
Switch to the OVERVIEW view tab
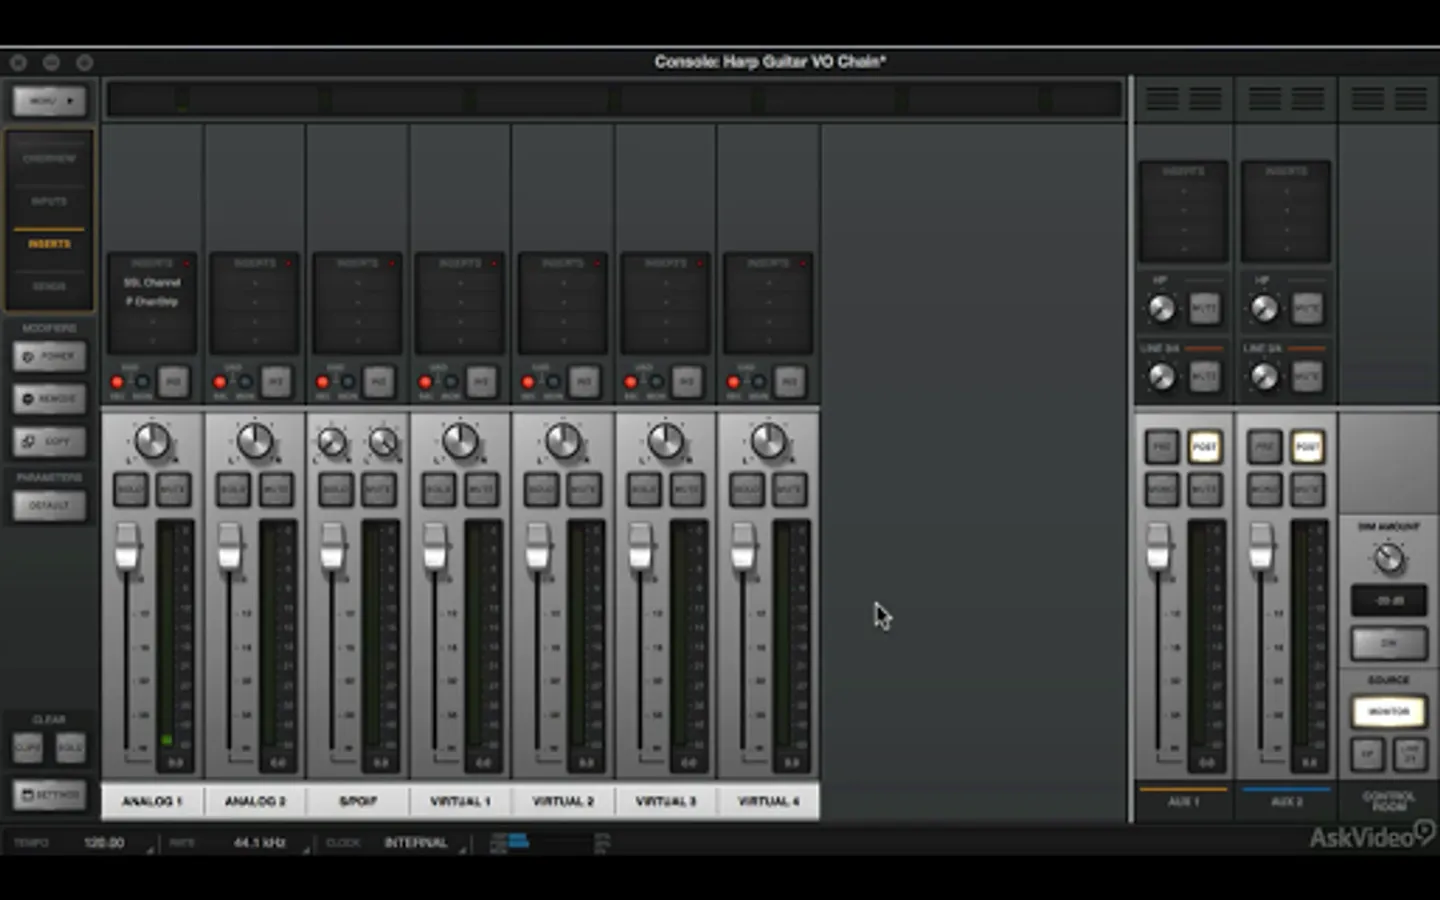(x=49, y=159)
